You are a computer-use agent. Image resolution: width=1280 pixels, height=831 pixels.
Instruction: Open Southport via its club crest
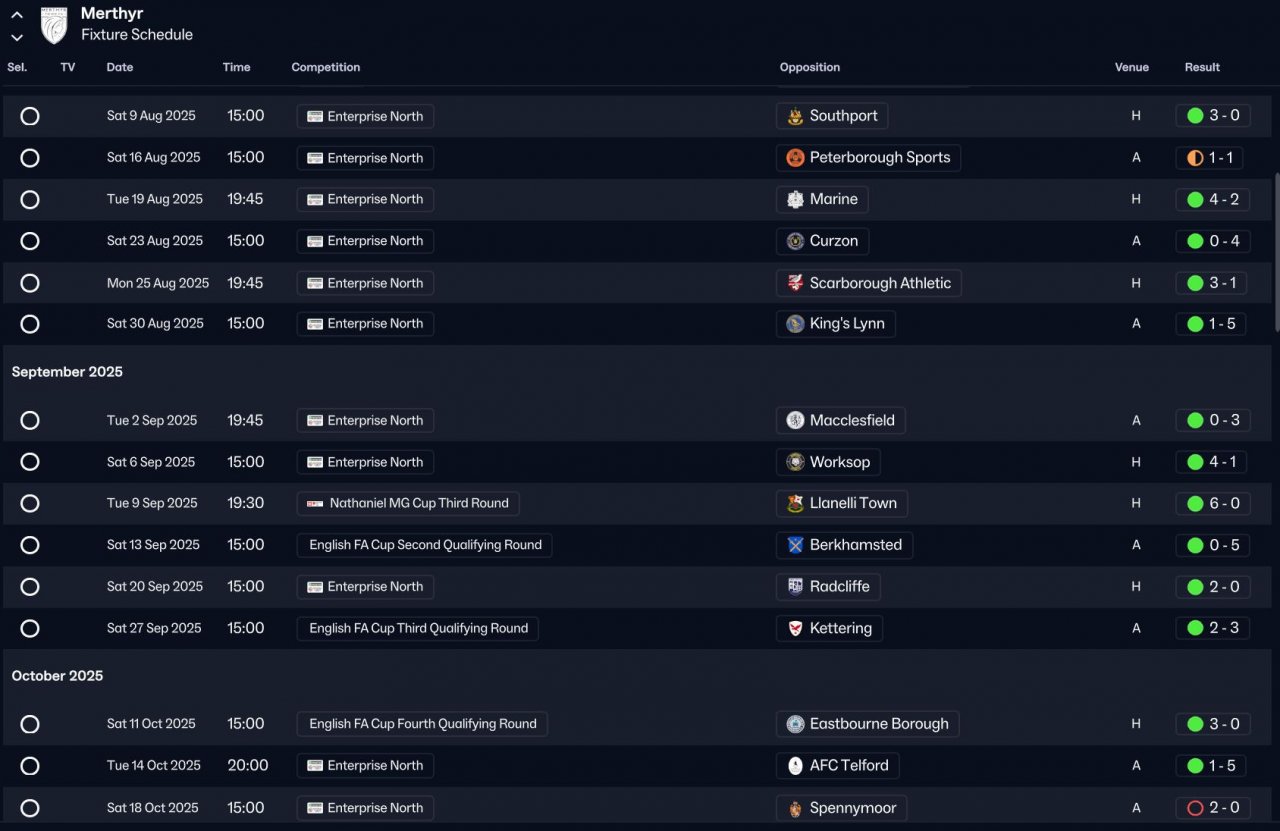(x=795, y=116)
